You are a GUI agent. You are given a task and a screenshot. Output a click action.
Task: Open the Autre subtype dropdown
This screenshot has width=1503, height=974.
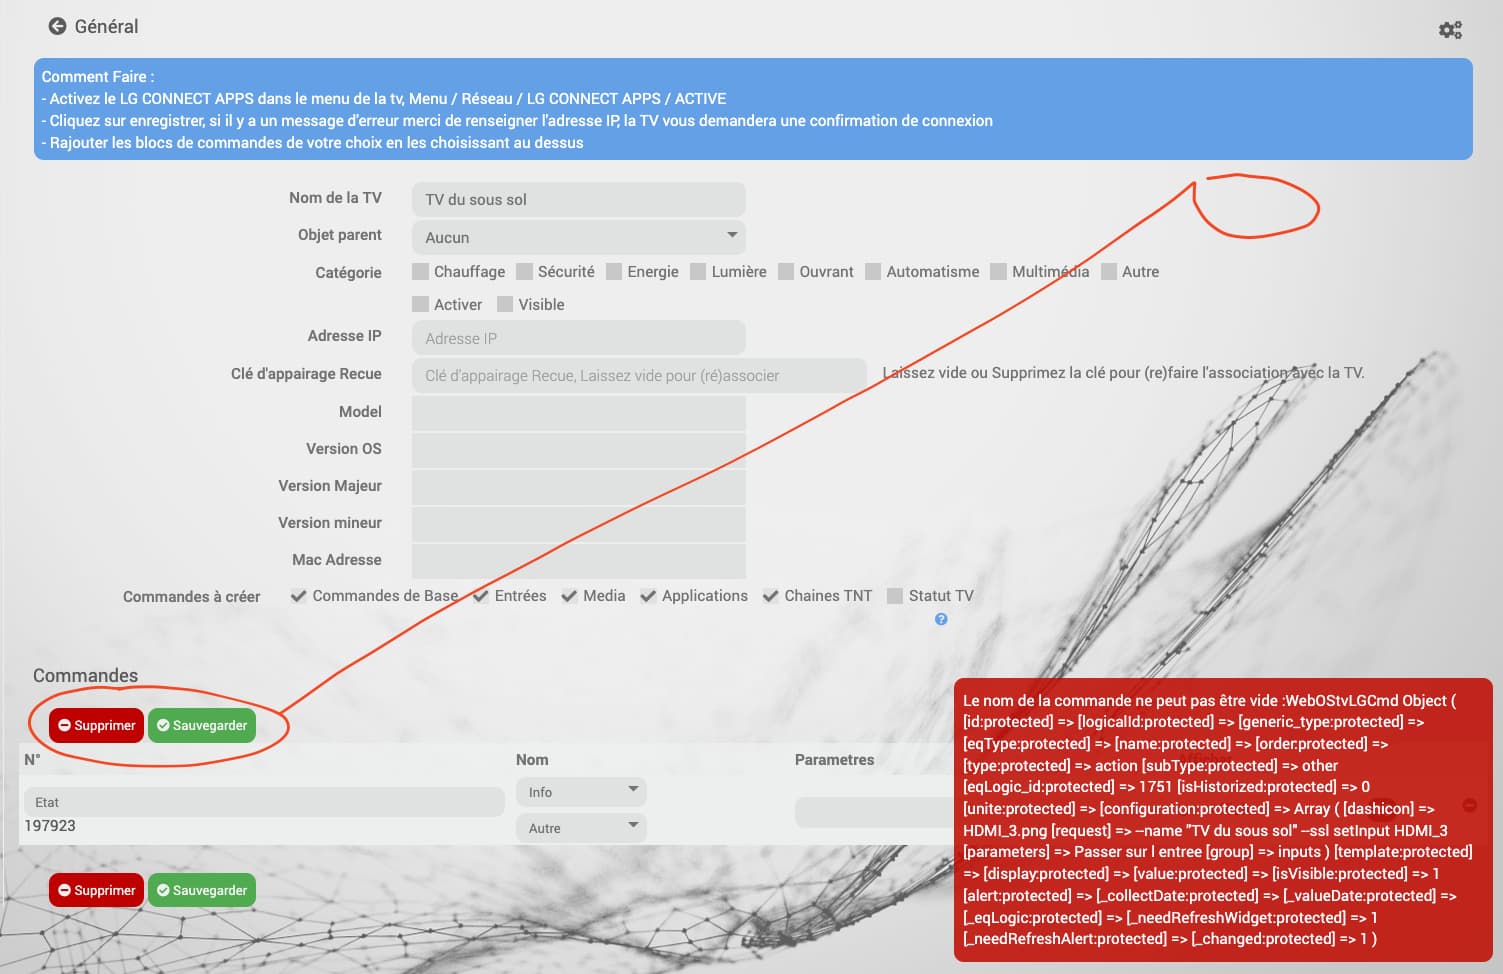pos(581,828)
